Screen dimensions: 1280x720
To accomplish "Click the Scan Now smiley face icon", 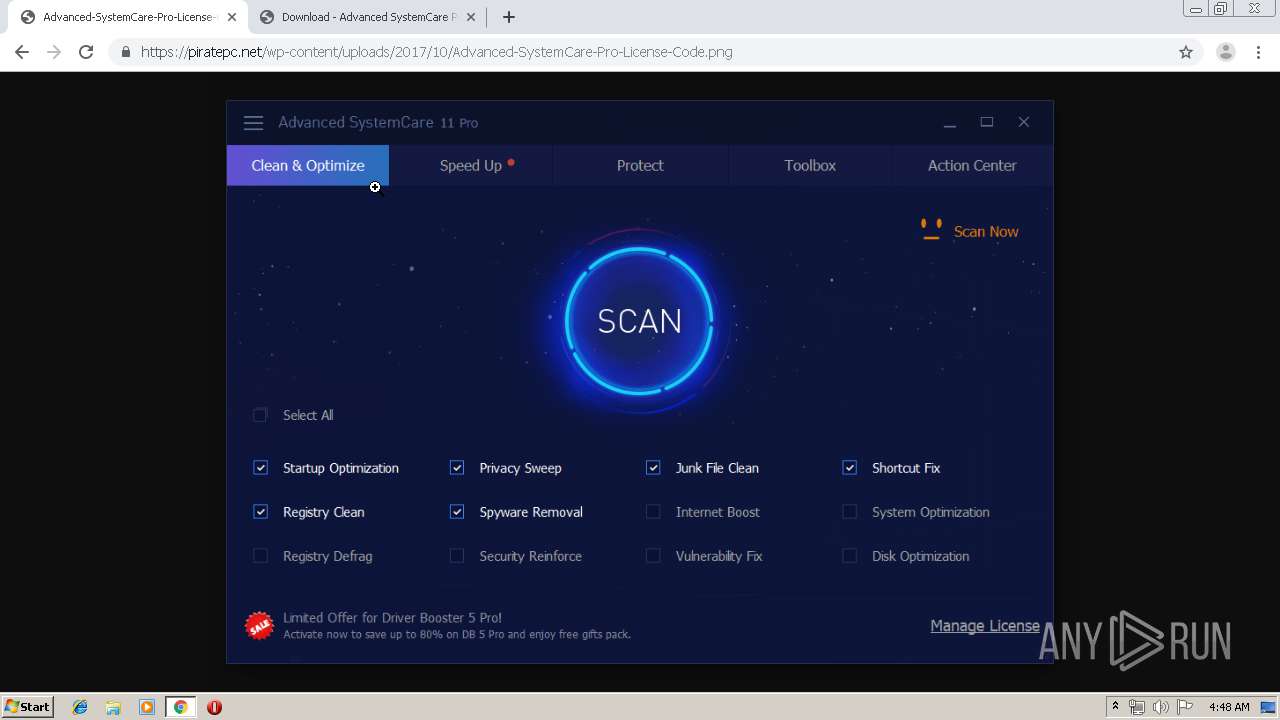I will [931, 230].
